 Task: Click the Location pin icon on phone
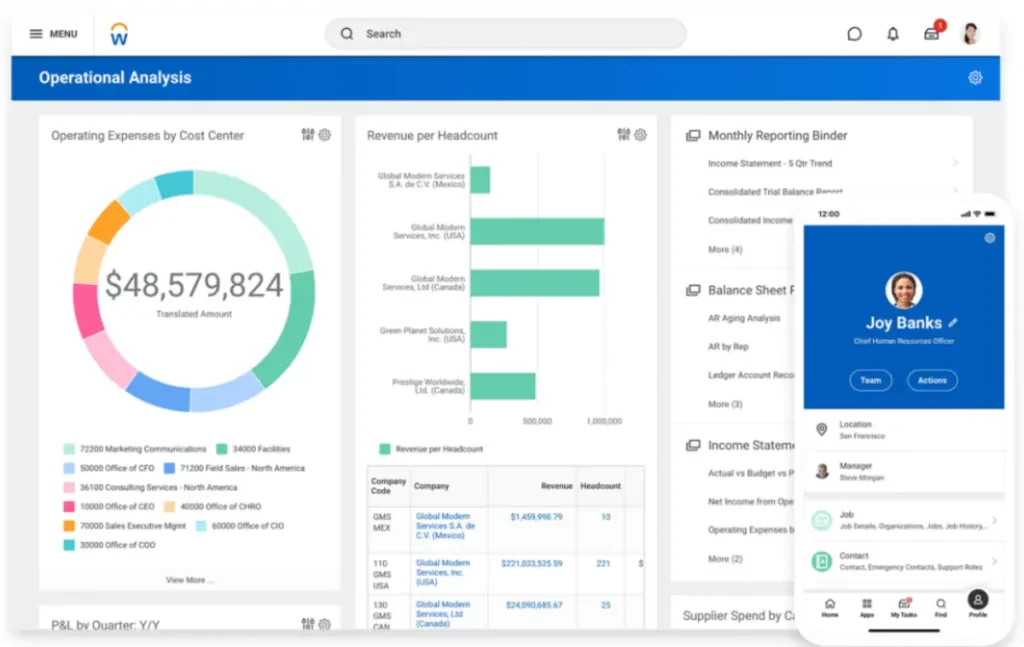coord(822,429)
